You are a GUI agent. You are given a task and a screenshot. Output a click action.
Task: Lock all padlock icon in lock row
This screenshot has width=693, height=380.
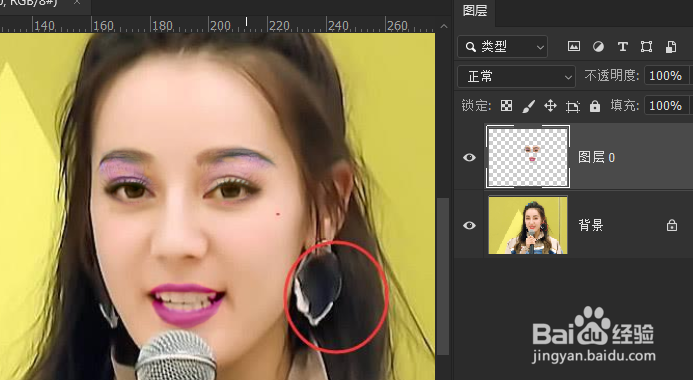(x=595, y=106)
